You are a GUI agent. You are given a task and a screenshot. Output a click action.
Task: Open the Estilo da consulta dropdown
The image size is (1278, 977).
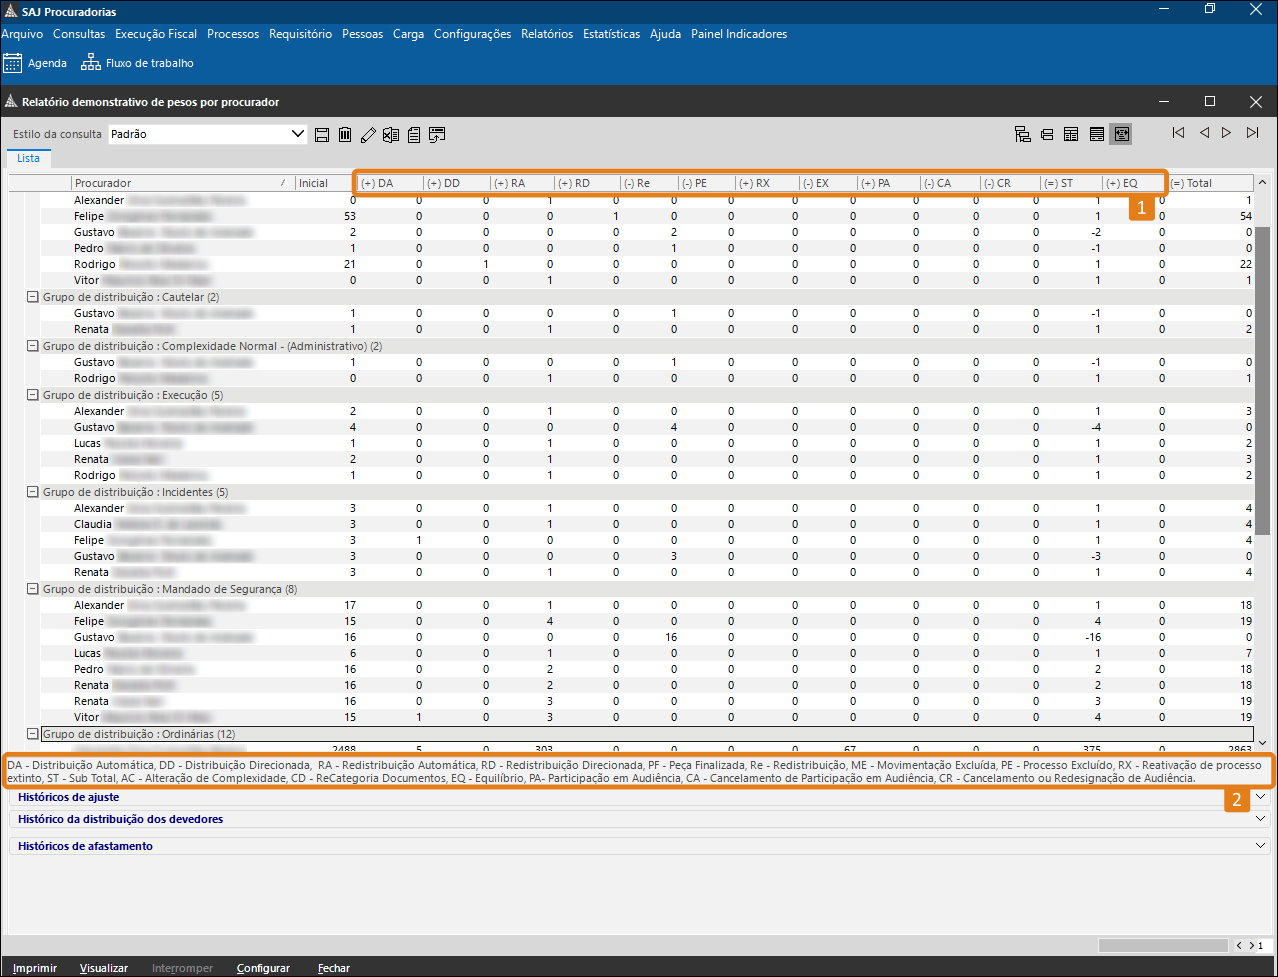click(297, 134)
